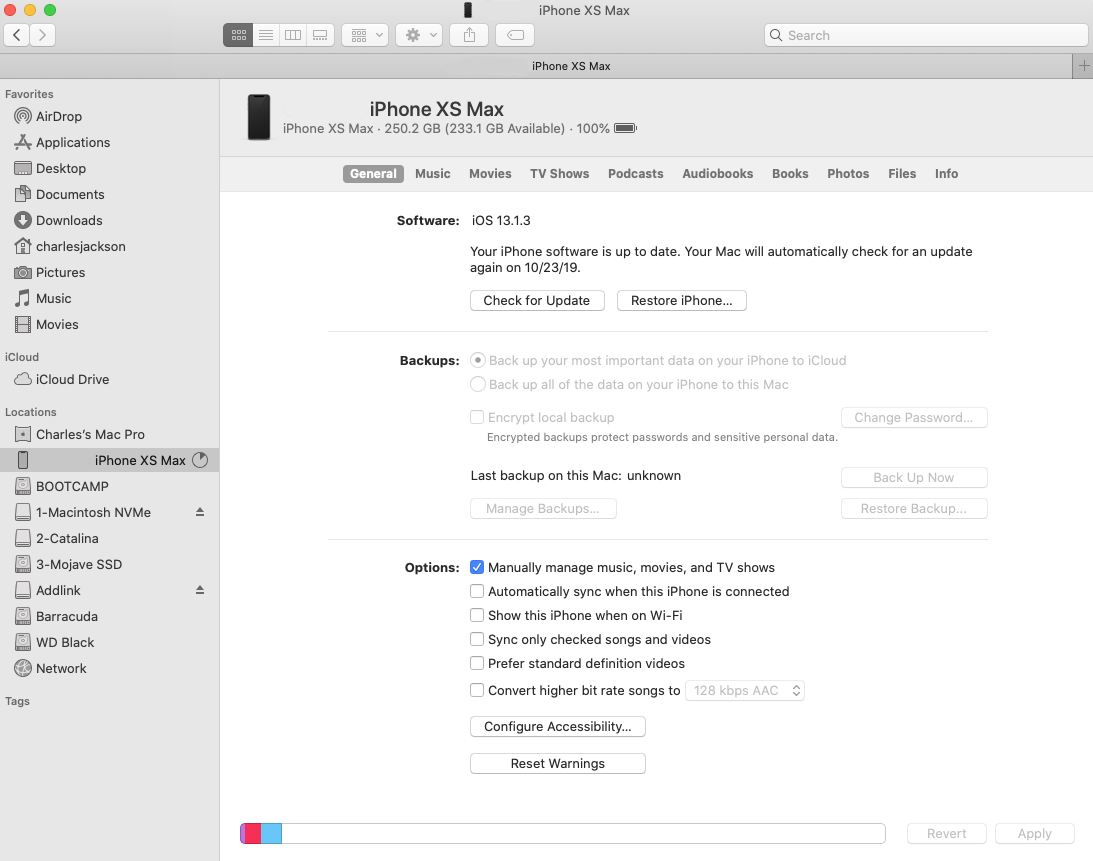1093x861 pixels.
Task: Enable Automatically sync when iPhone connected
Action: (x=477, y=591)
